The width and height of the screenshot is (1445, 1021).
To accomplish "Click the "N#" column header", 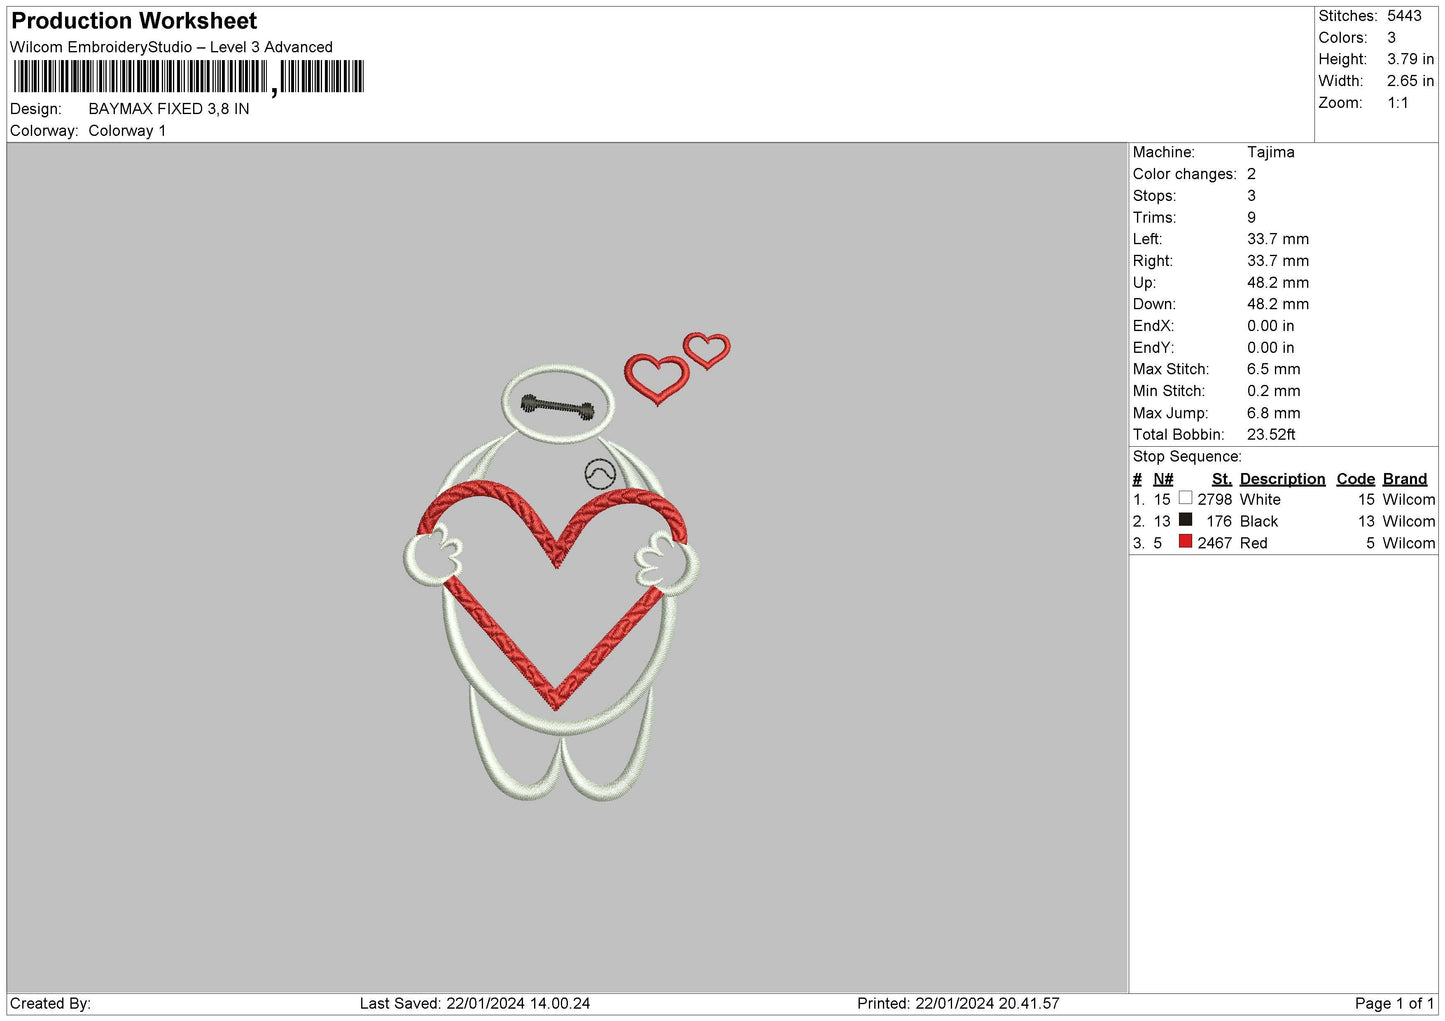I will [1163, 479].
